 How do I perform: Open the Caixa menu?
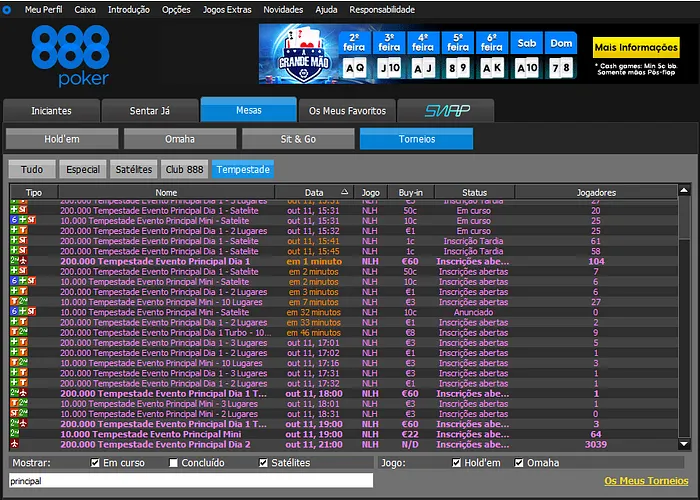pyautogui.click(x=85, y=9)
